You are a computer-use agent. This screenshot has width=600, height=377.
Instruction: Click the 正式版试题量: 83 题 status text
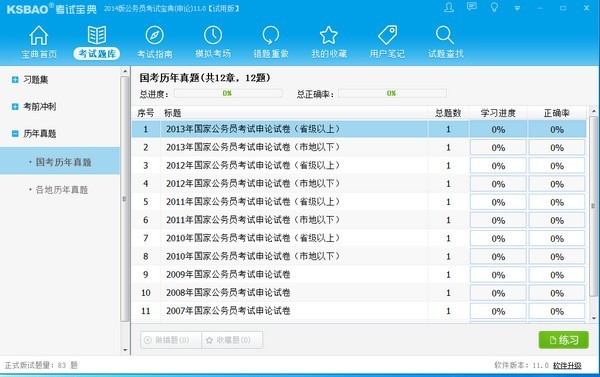tap(41, 365)
